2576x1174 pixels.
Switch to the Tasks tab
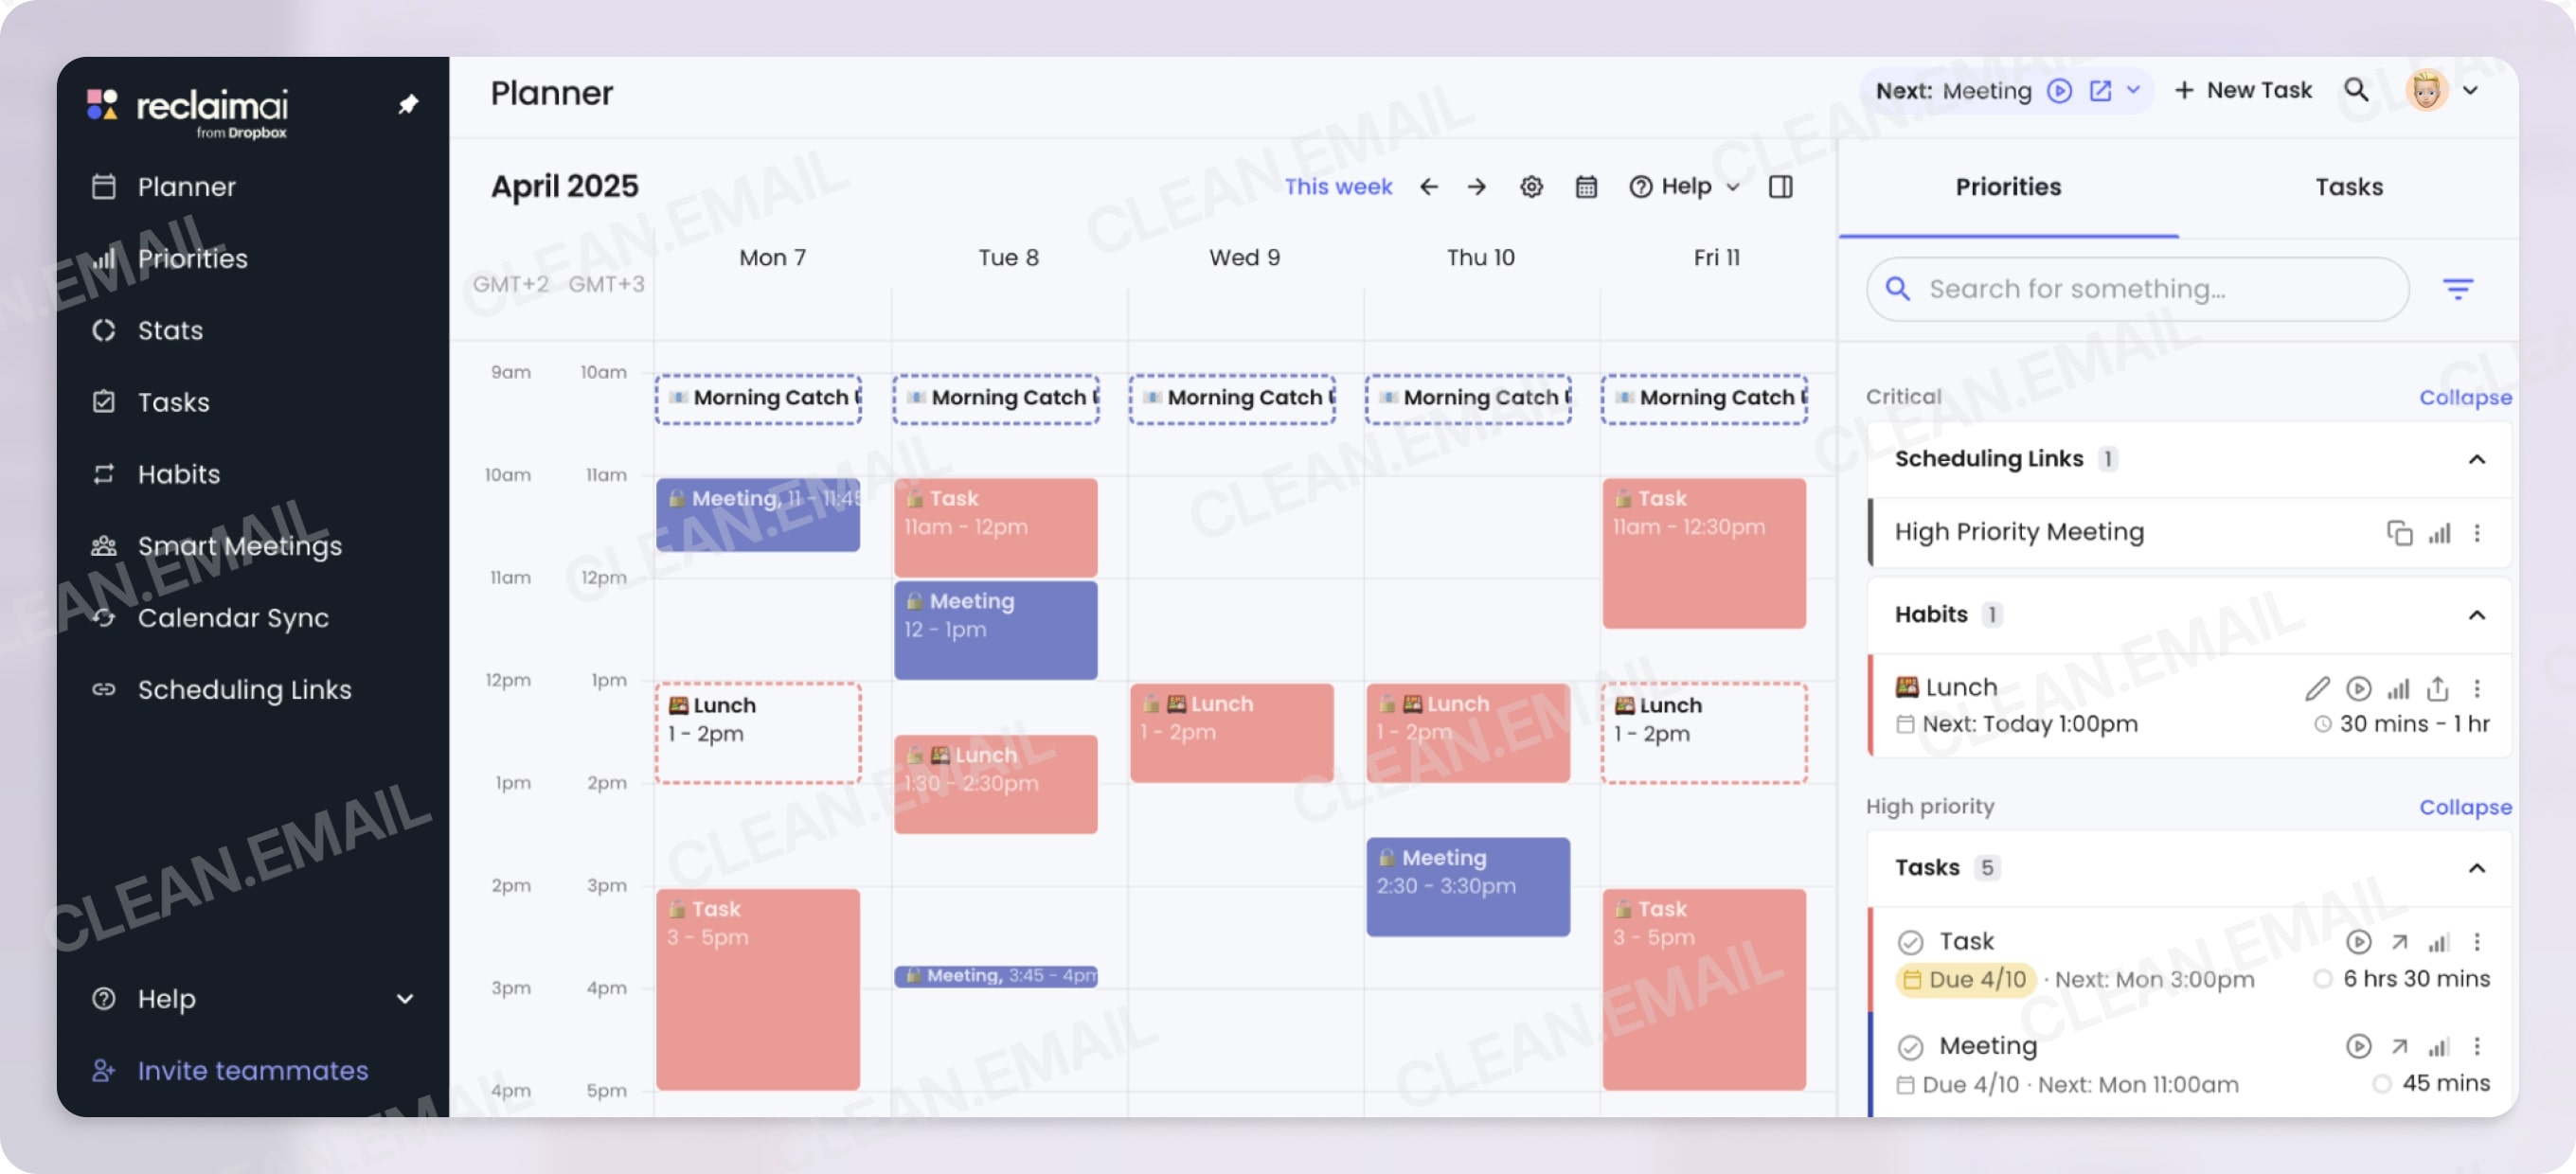[x=2349, y=186]
